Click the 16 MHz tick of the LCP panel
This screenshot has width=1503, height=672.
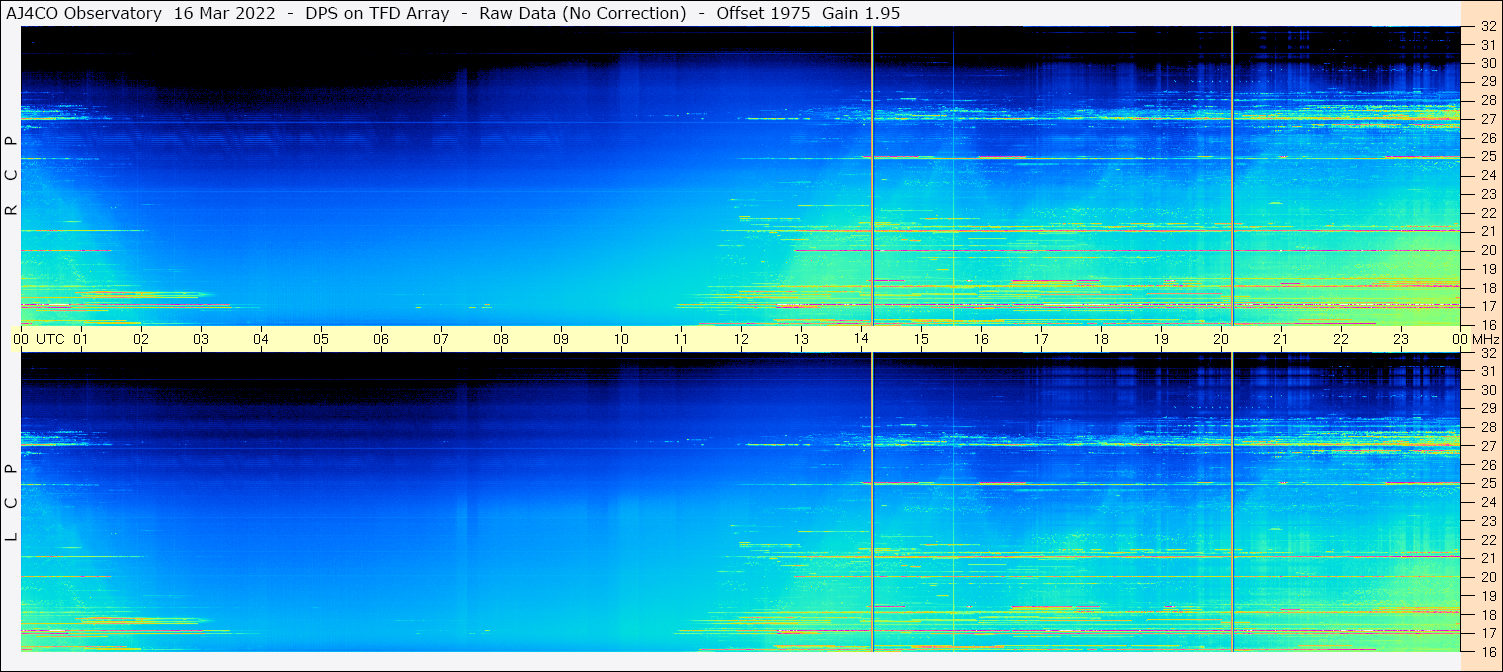pos(1487,651)
